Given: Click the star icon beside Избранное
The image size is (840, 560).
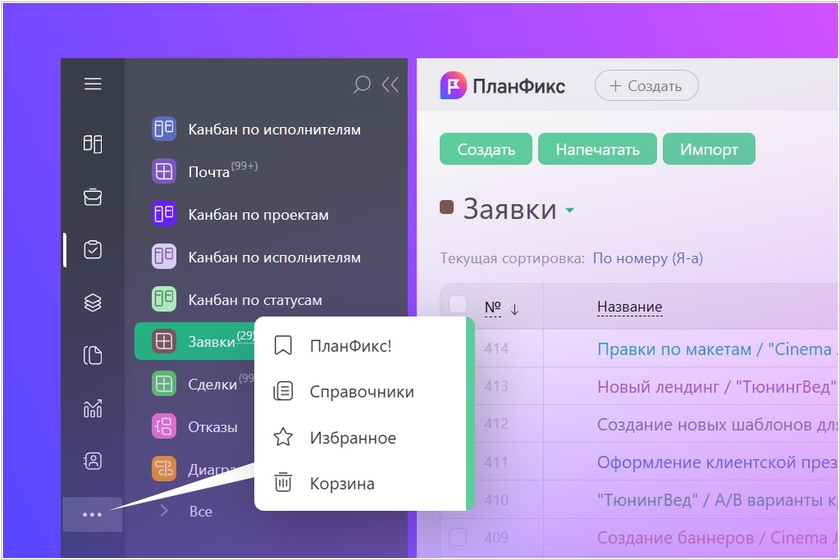Looking at the screenshot, I should tap(283, 437).
